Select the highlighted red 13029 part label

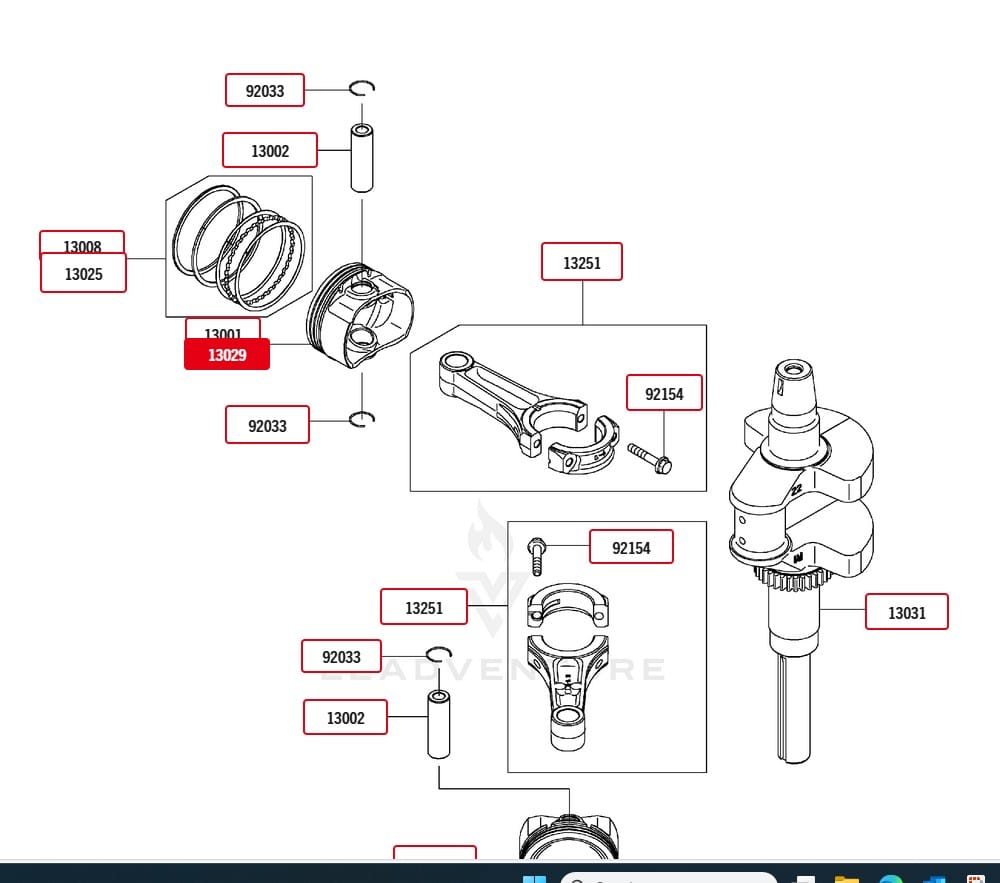227,354
